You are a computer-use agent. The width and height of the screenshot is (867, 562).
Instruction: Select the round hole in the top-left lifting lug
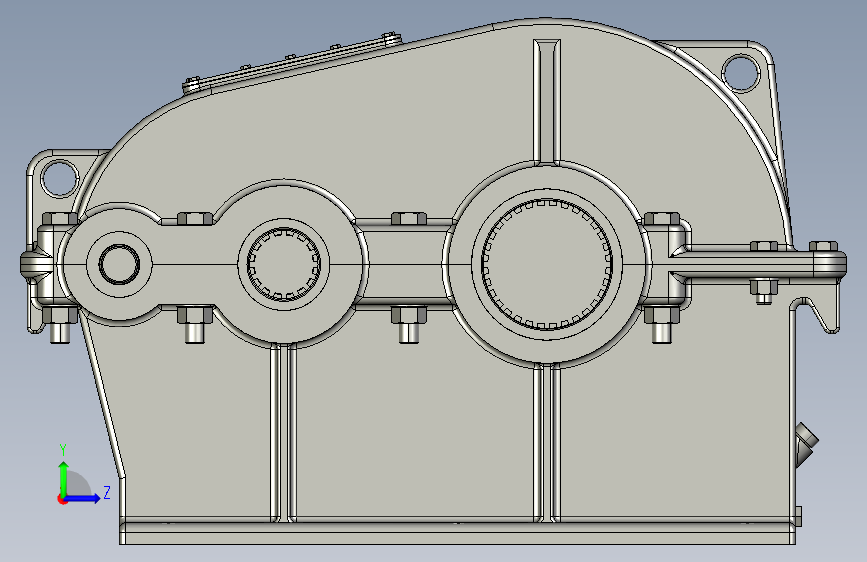coord(59,178)
